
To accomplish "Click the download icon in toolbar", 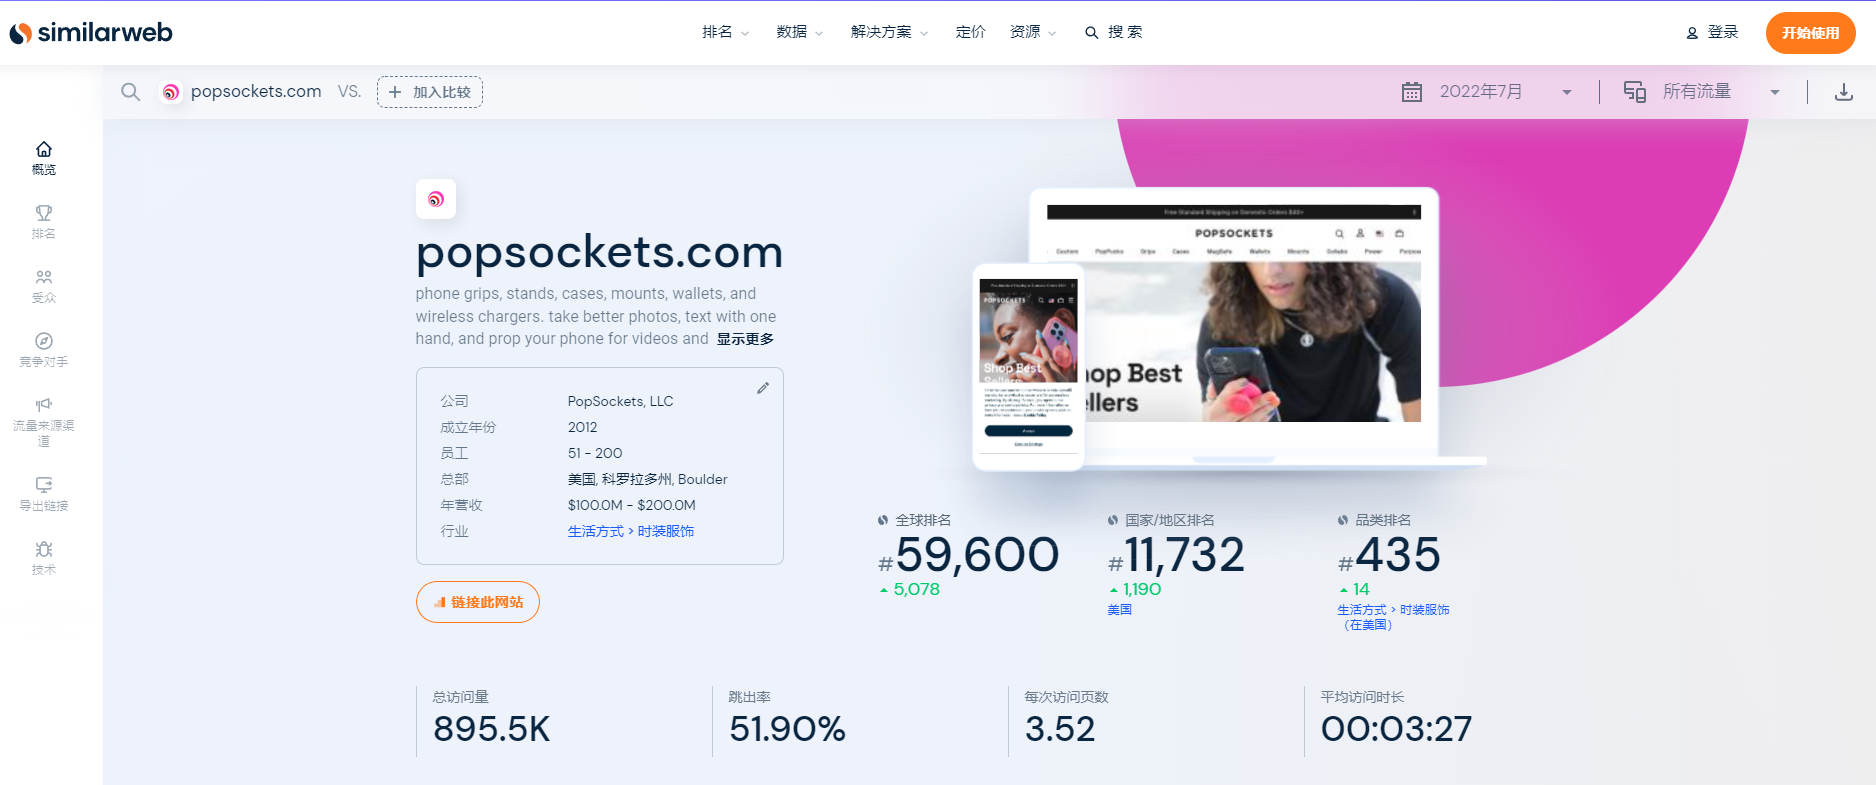I will [1844, 92].
